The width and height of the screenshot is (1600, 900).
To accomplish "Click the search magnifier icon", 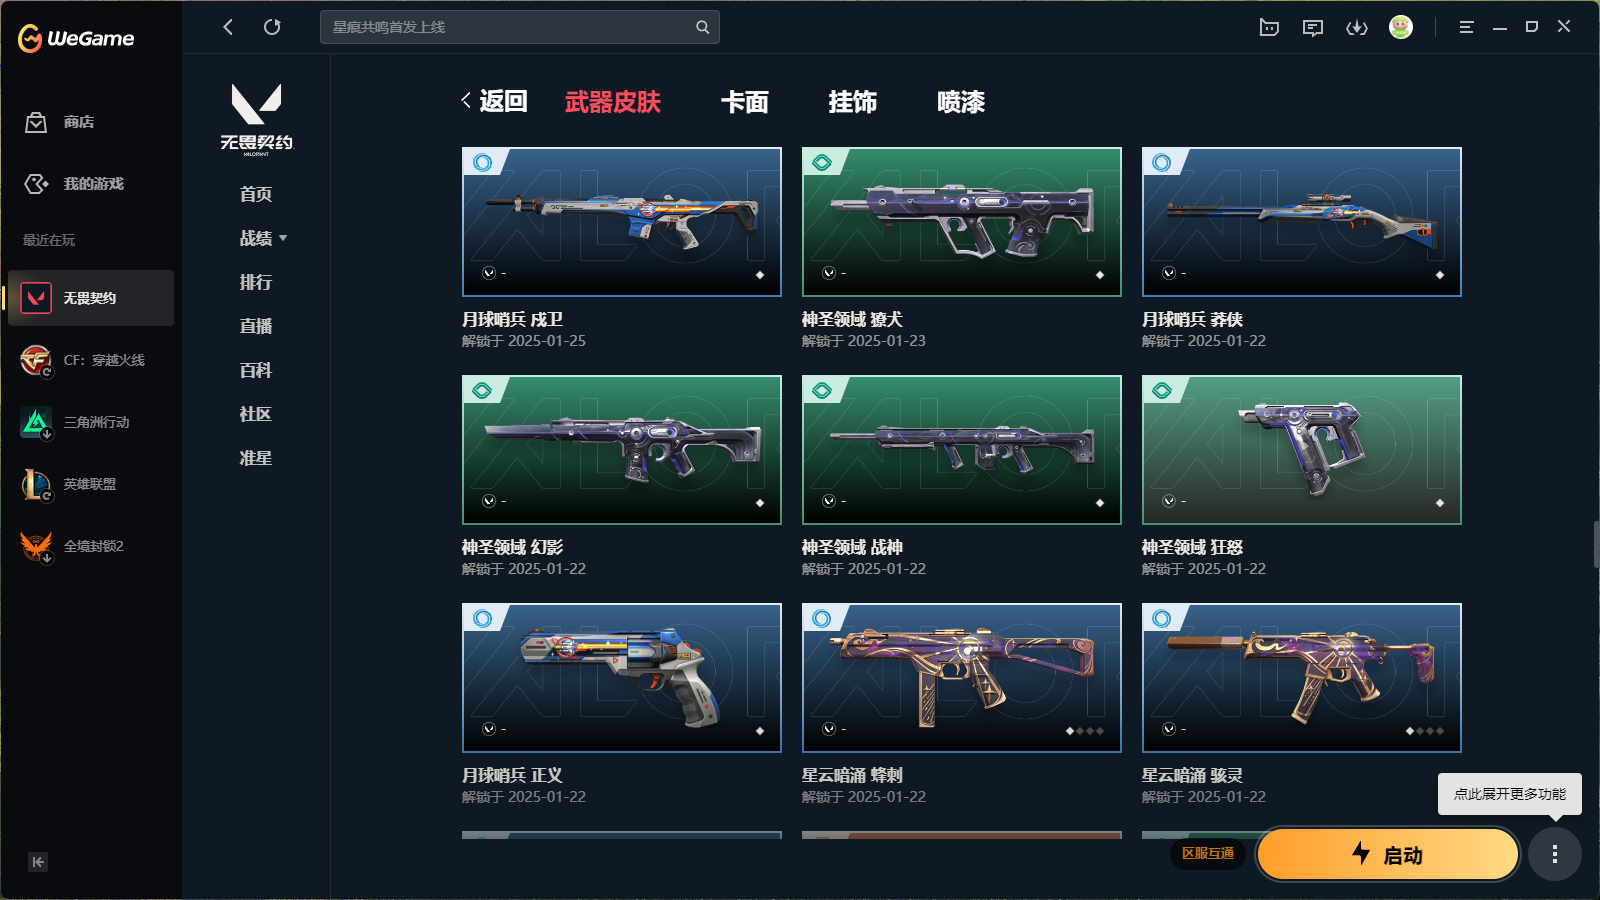I will point(703,27).
